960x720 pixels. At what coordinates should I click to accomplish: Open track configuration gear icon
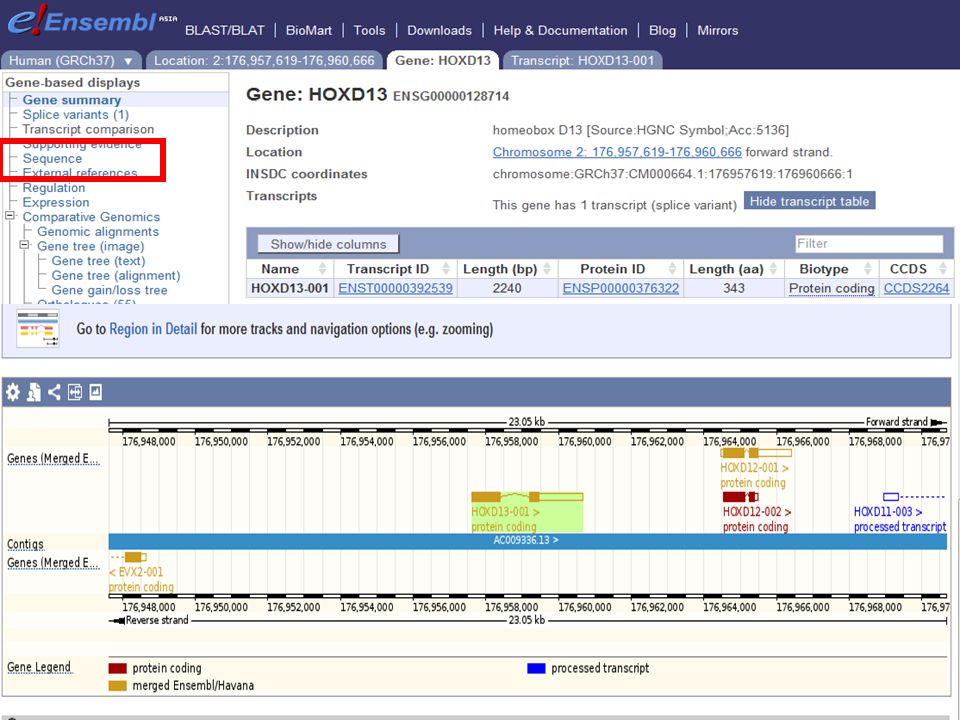13,392
